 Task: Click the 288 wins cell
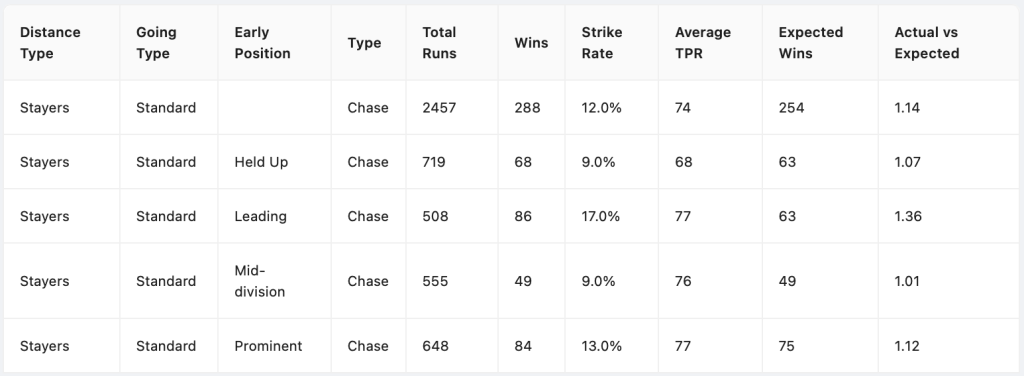(x=527, y=108)
